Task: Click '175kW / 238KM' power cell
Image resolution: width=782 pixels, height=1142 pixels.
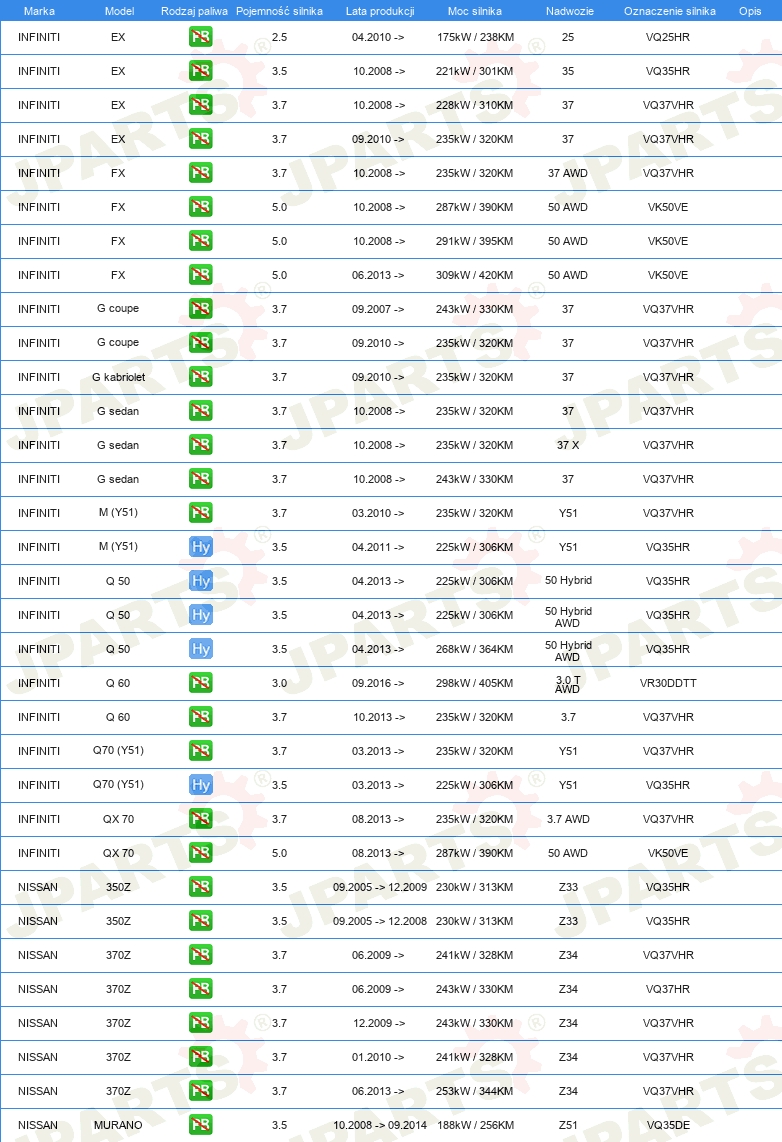Action: pyautogui.click(x=475, y=36)
